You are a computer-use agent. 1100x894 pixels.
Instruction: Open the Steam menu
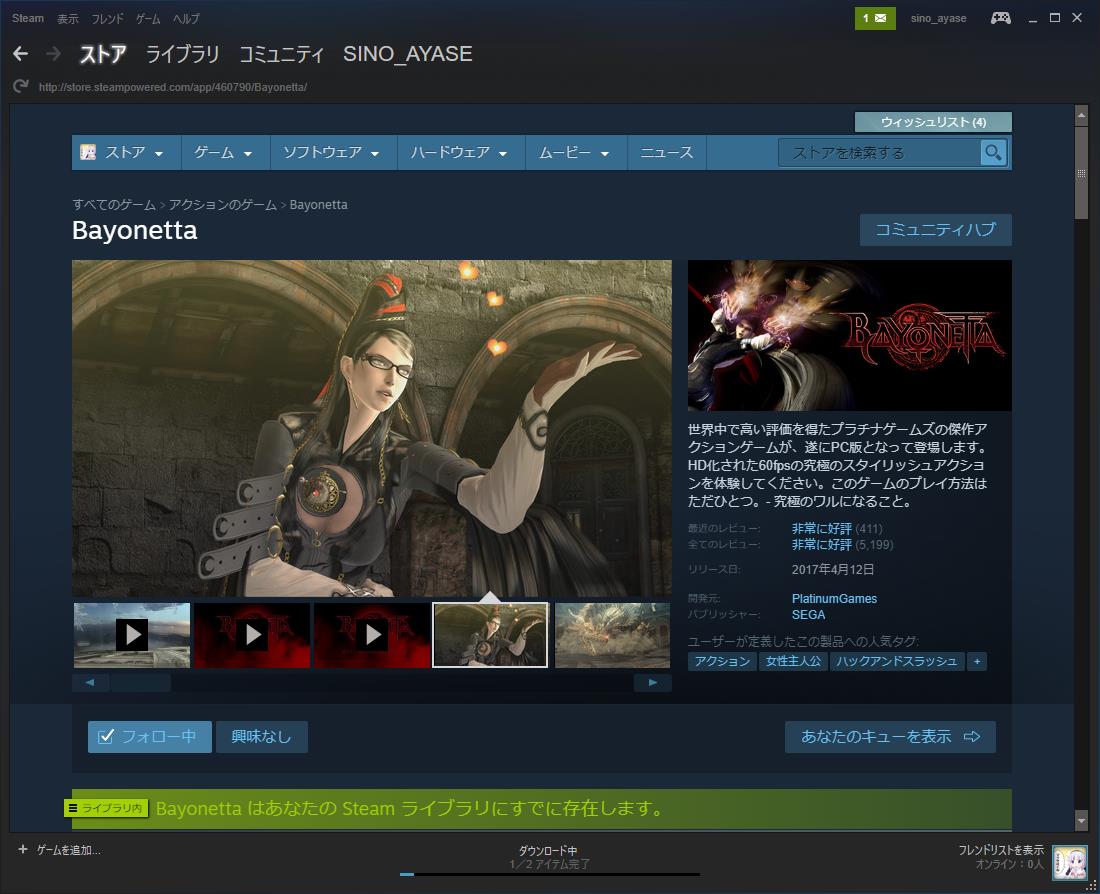27,18
